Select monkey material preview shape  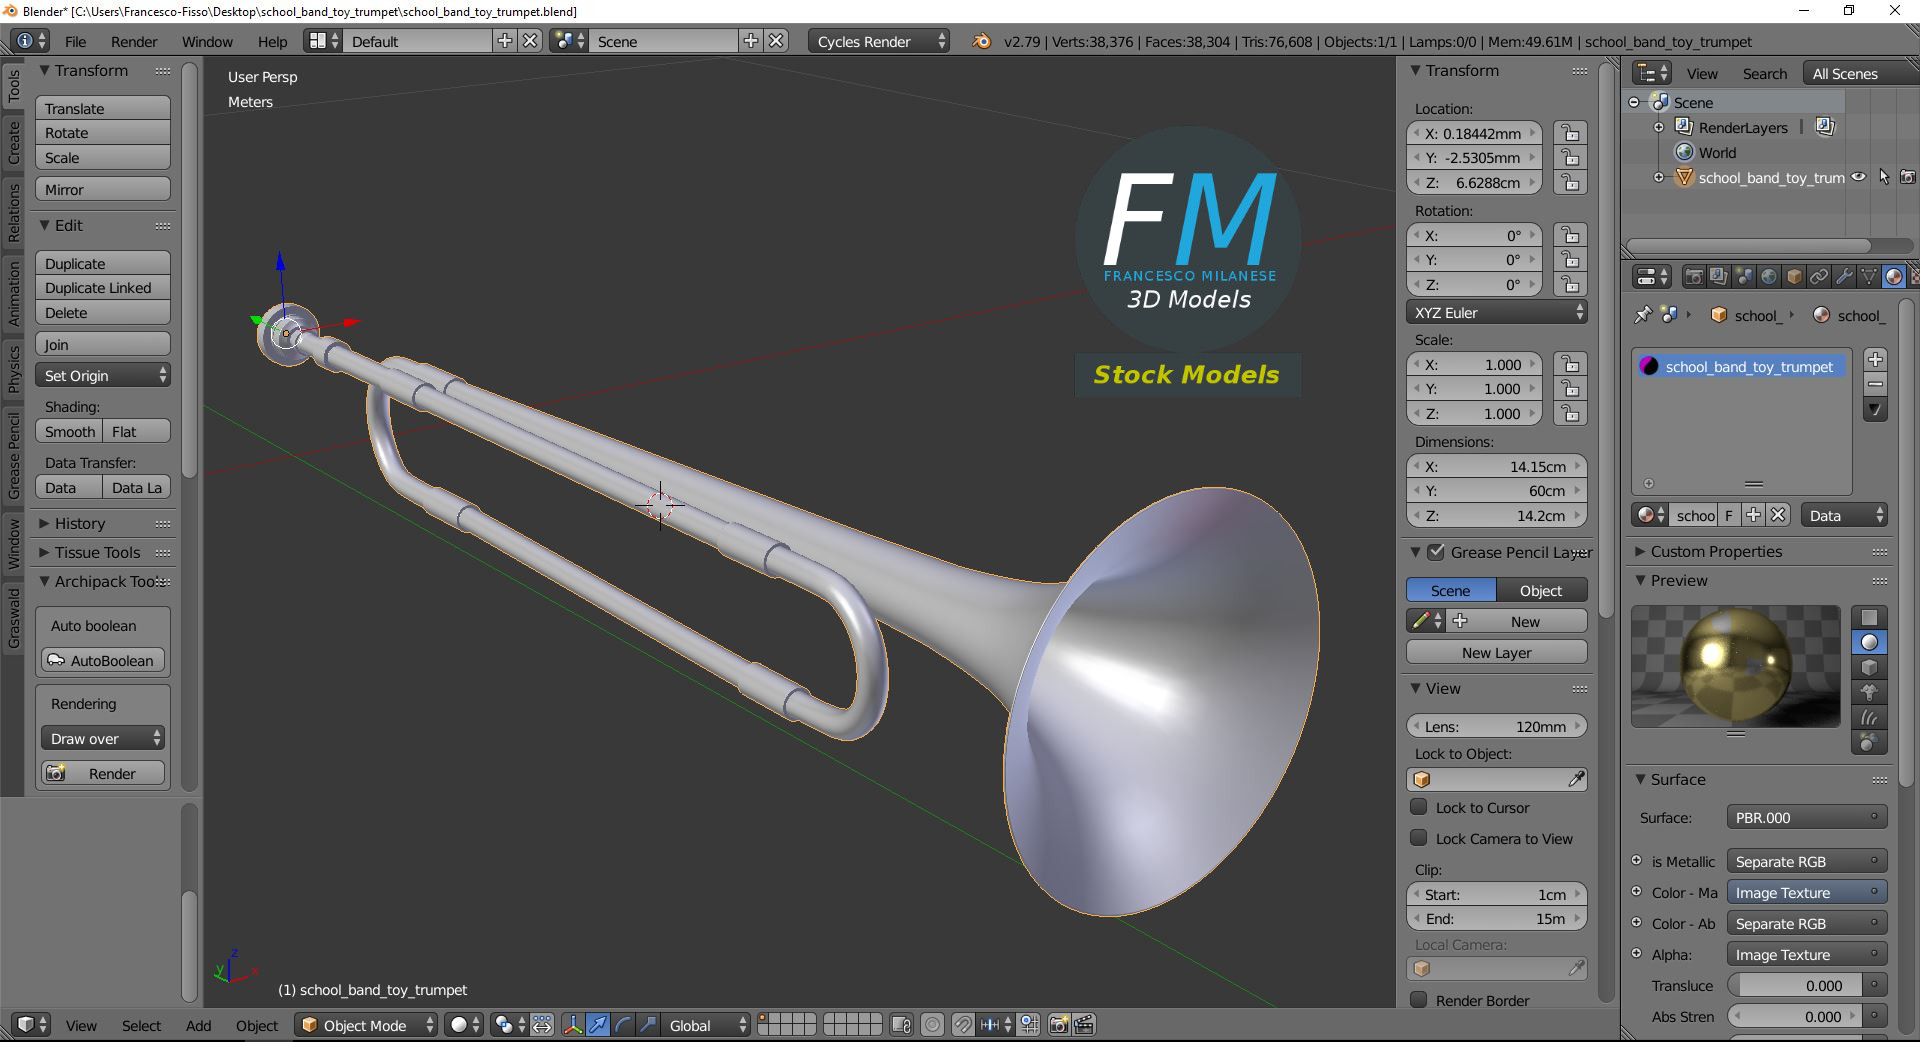click(1869, 693)
